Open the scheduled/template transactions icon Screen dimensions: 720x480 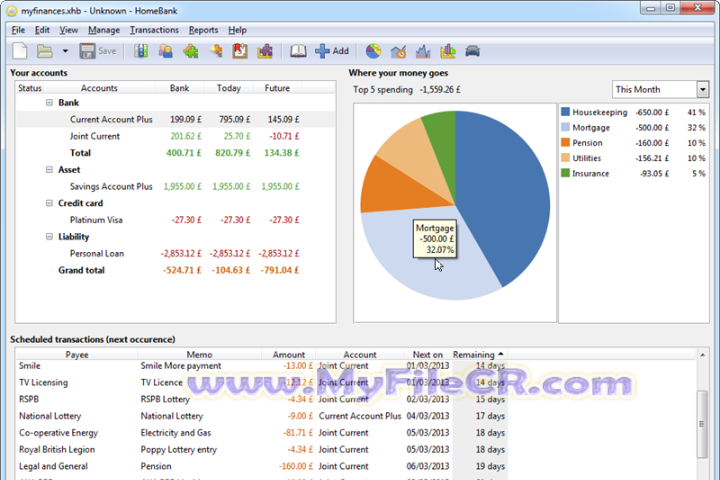click(240, 51)
